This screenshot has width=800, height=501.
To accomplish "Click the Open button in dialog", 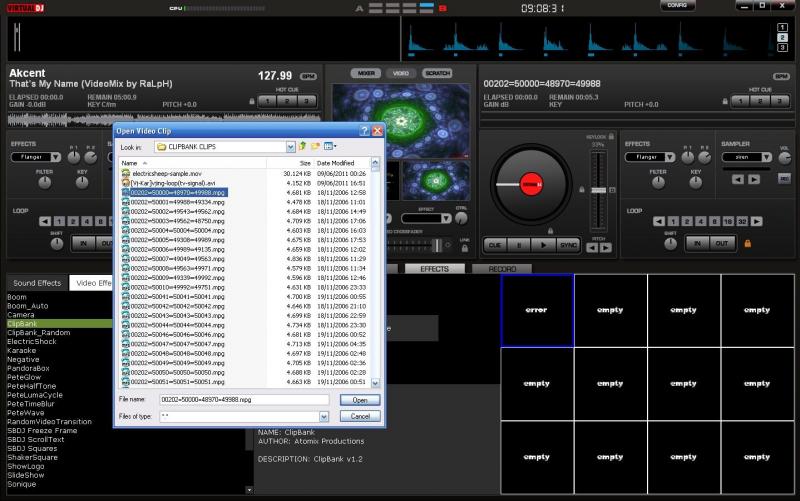I will (x=360, y=400).
